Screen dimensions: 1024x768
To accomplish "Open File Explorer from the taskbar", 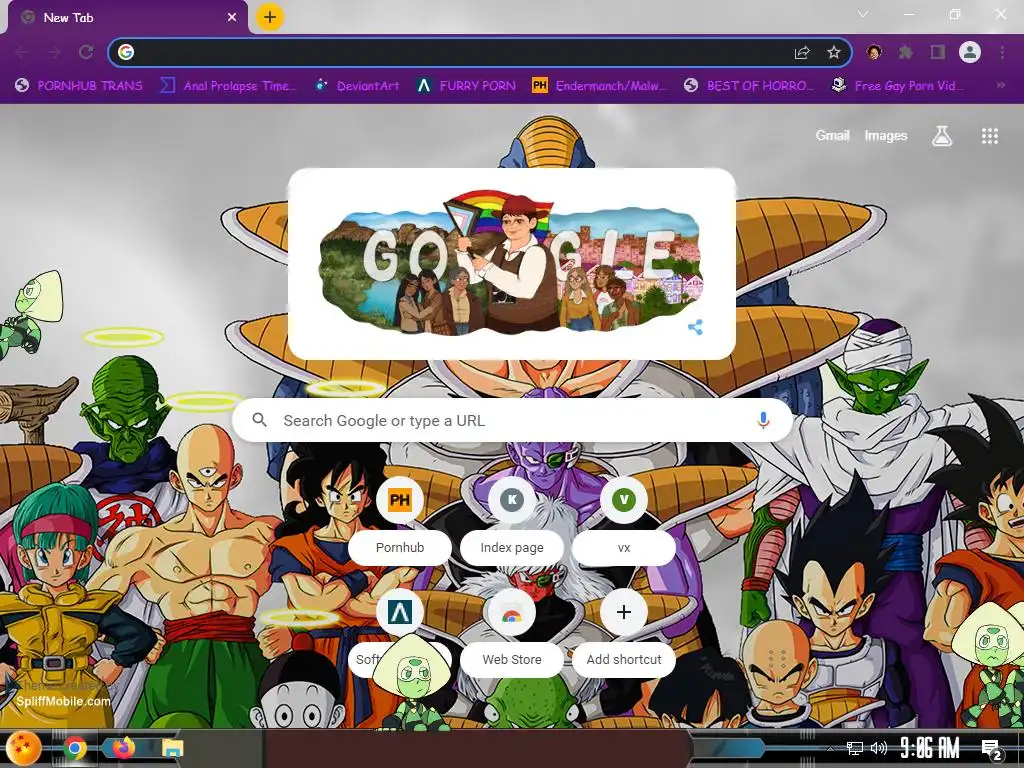I will click(x=172, y=748).
